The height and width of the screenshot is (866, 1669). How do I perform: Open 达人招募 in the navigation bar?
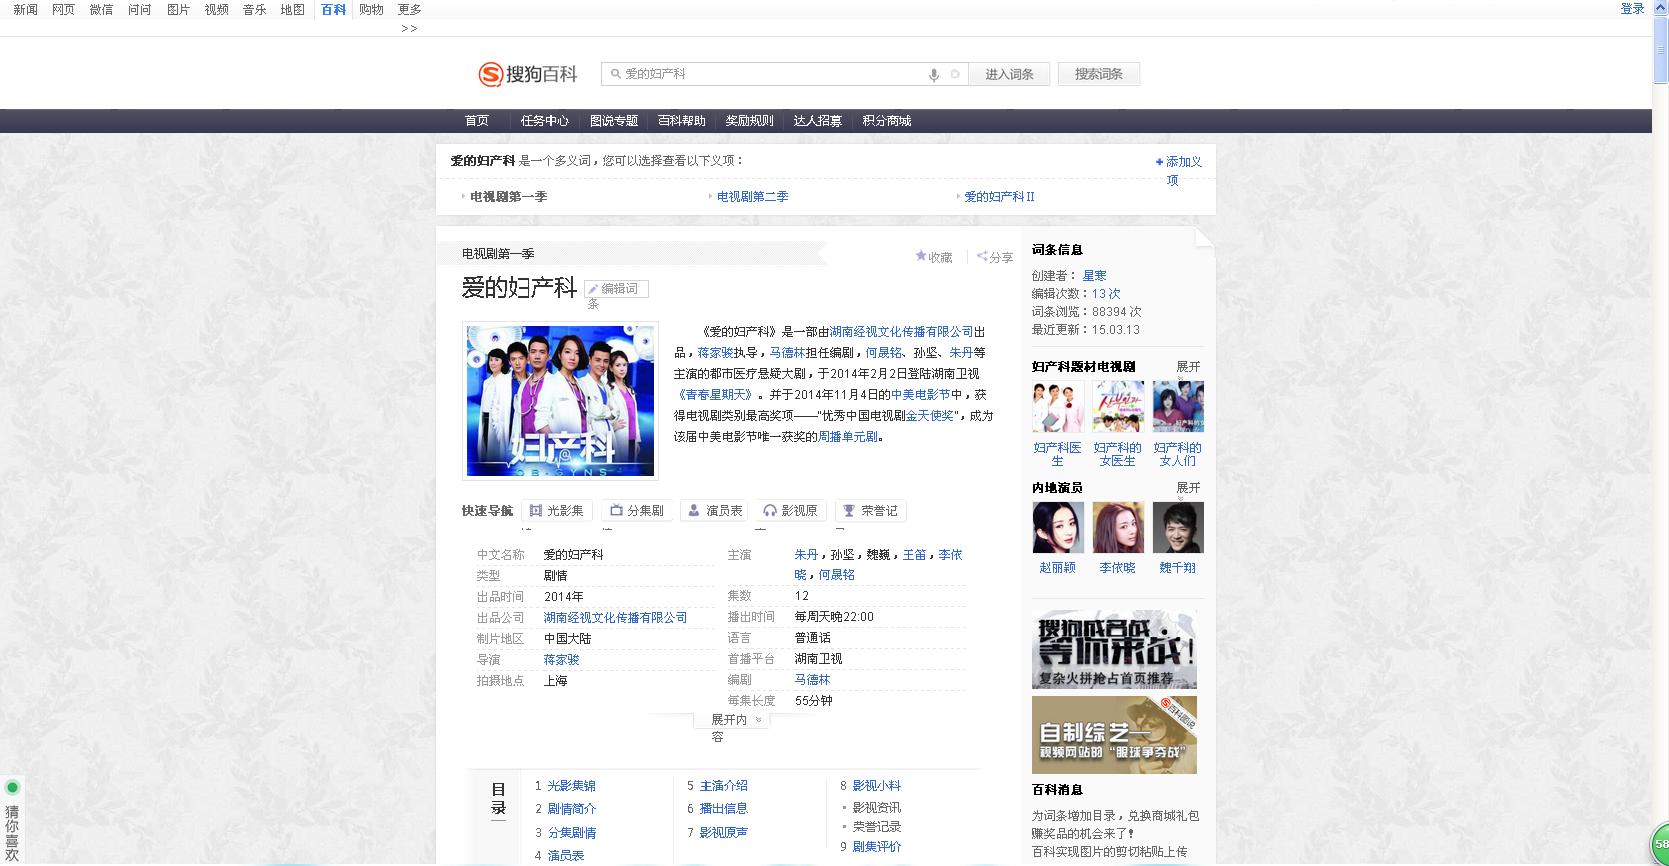point(817,121)
